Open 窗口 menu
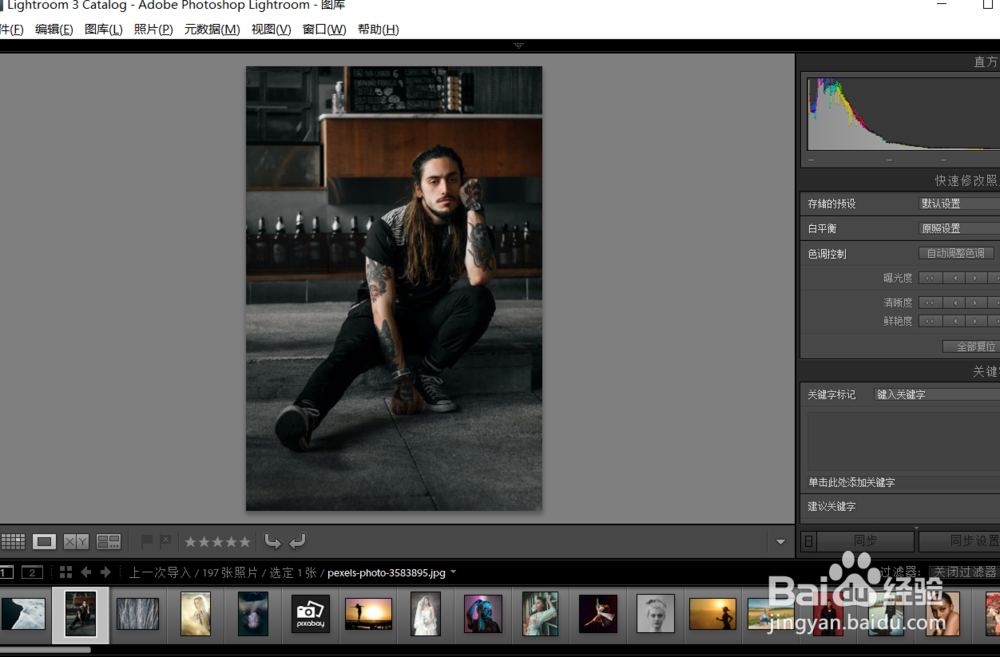Image resolution: width=1000 pixels, height=657 pixels. [x=324, y=29]
